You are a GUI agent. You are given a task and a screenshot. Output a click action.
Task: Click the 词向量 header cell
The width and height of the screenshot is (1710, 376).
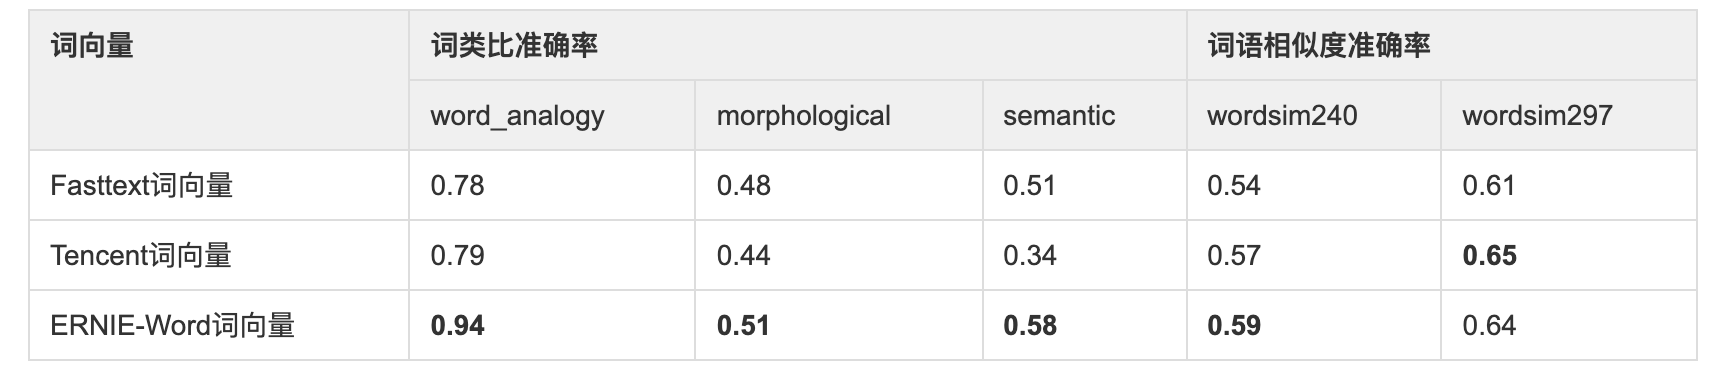click(92, 46)
